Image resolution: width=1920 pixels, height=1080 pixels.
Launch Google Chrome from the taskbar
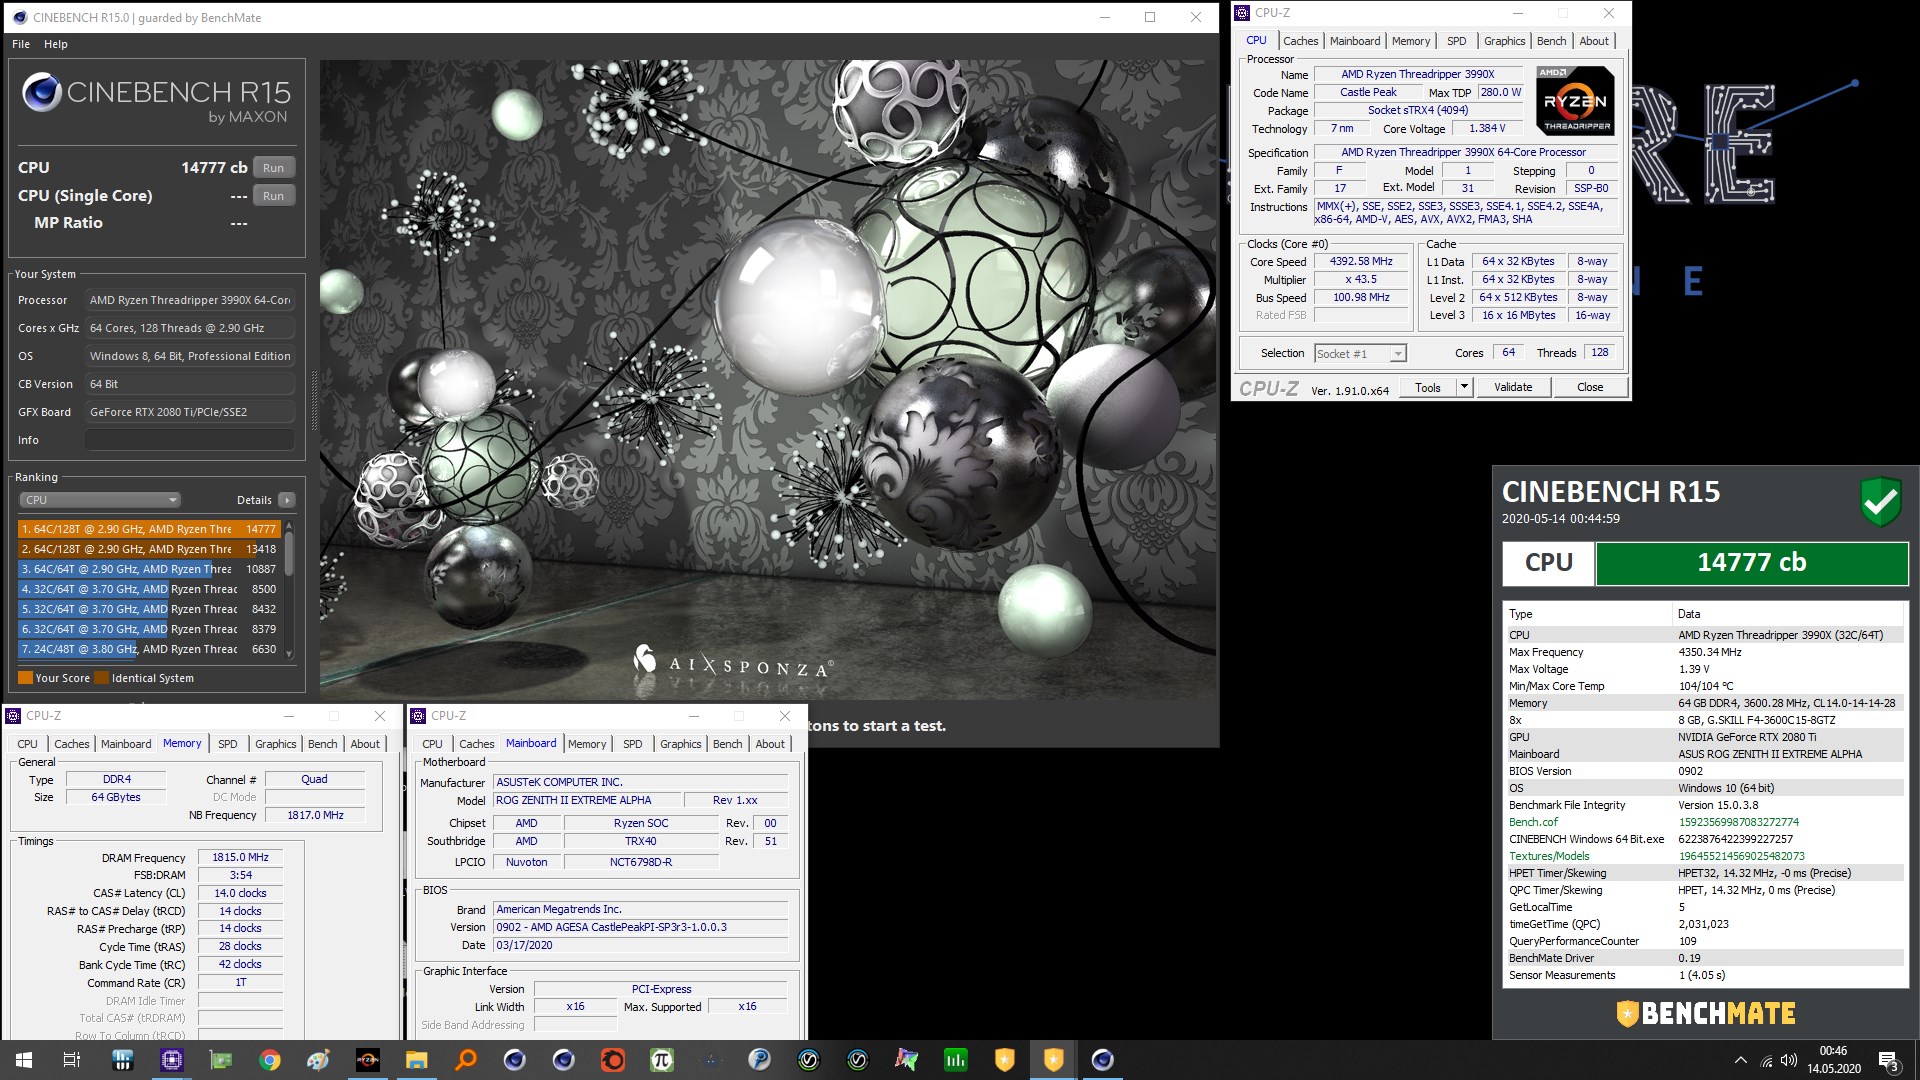(270, 1060)
